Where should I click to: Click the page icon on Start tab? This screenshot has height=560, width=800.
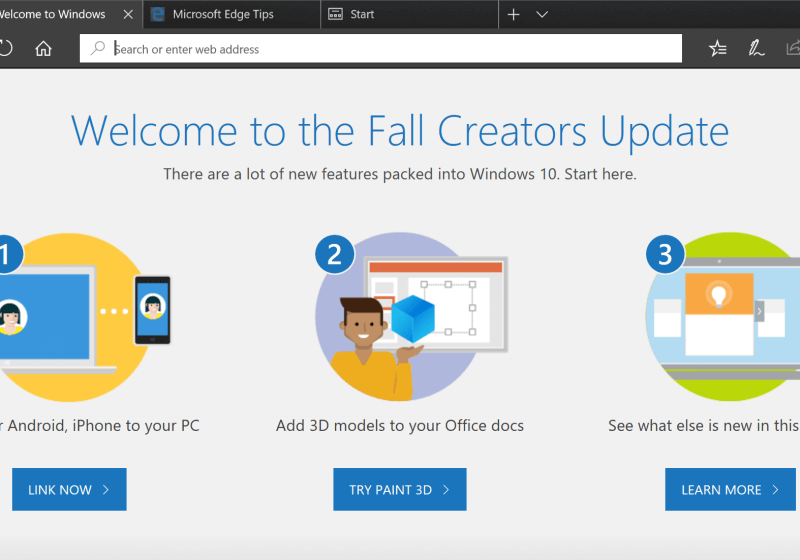coord(335,14)
